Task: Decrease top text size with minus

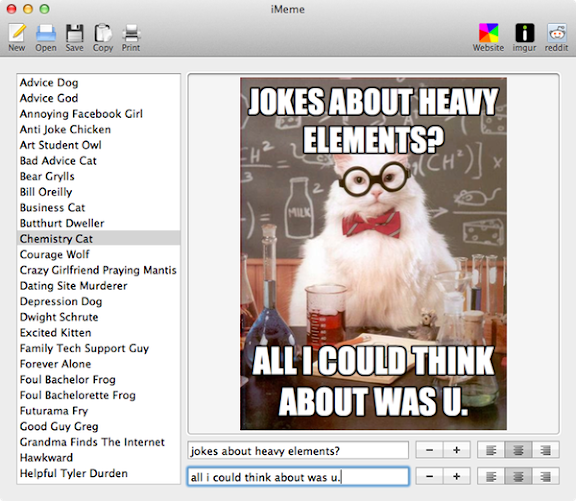Action: [429, 450]
